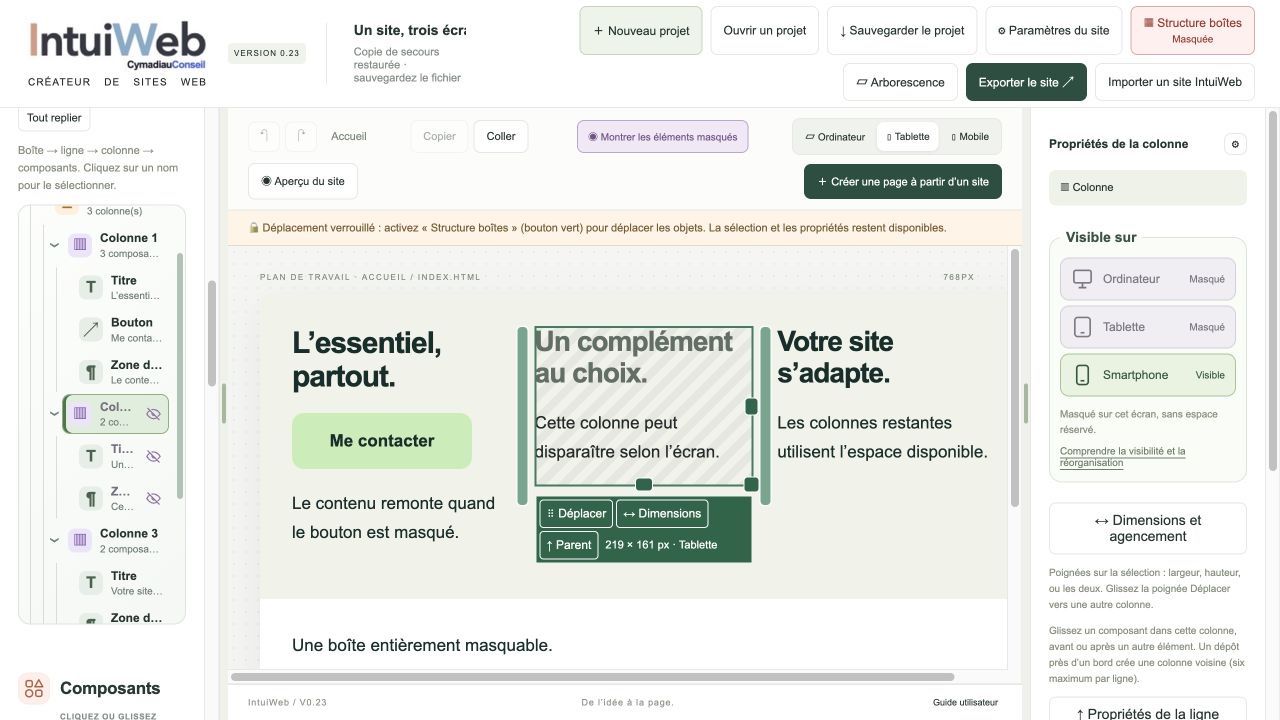Switch canvas to Tablette view
The width and height of the screenshot is (1280, 720).
point(908,137)
